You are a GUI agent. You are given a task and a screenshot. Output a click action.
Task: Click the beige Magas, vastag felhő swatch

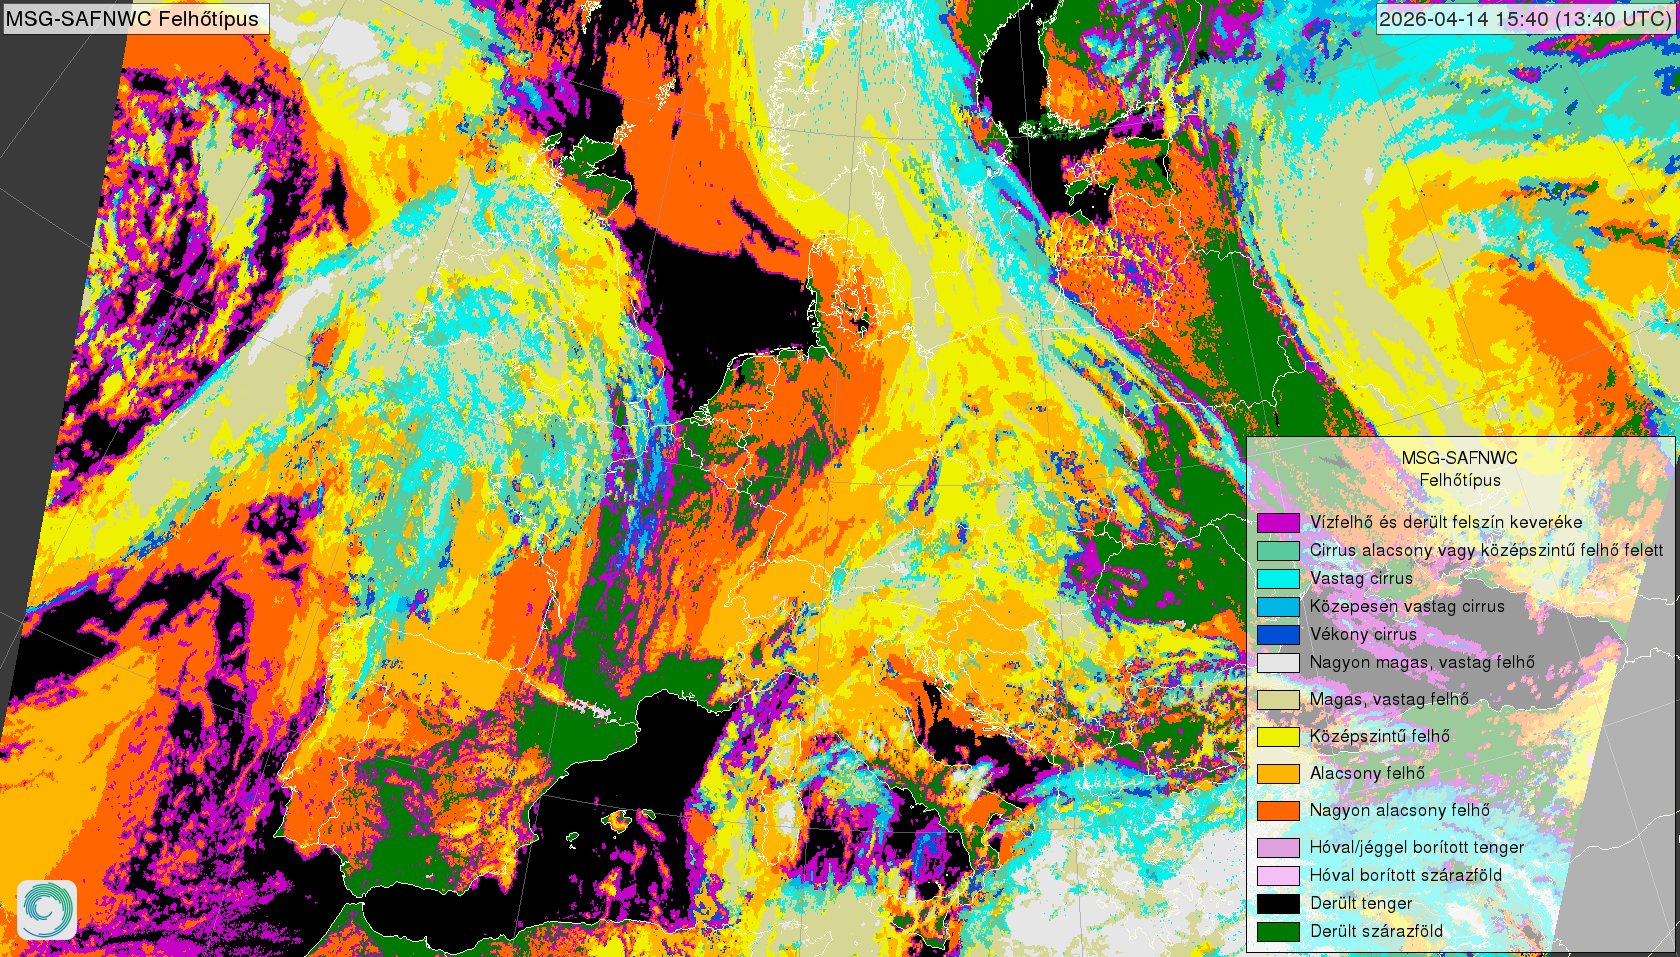[x=1278, y=699]
